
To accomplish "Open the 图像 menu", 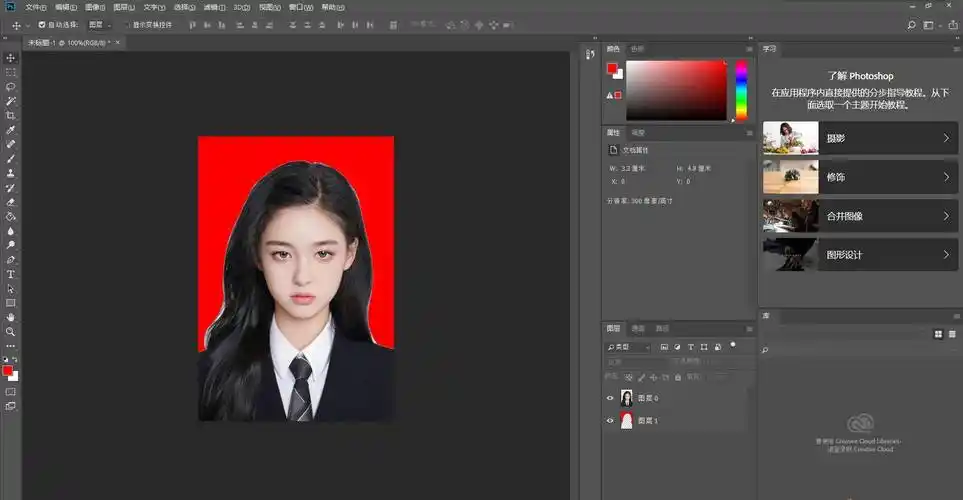I will (x=95, y=7).
